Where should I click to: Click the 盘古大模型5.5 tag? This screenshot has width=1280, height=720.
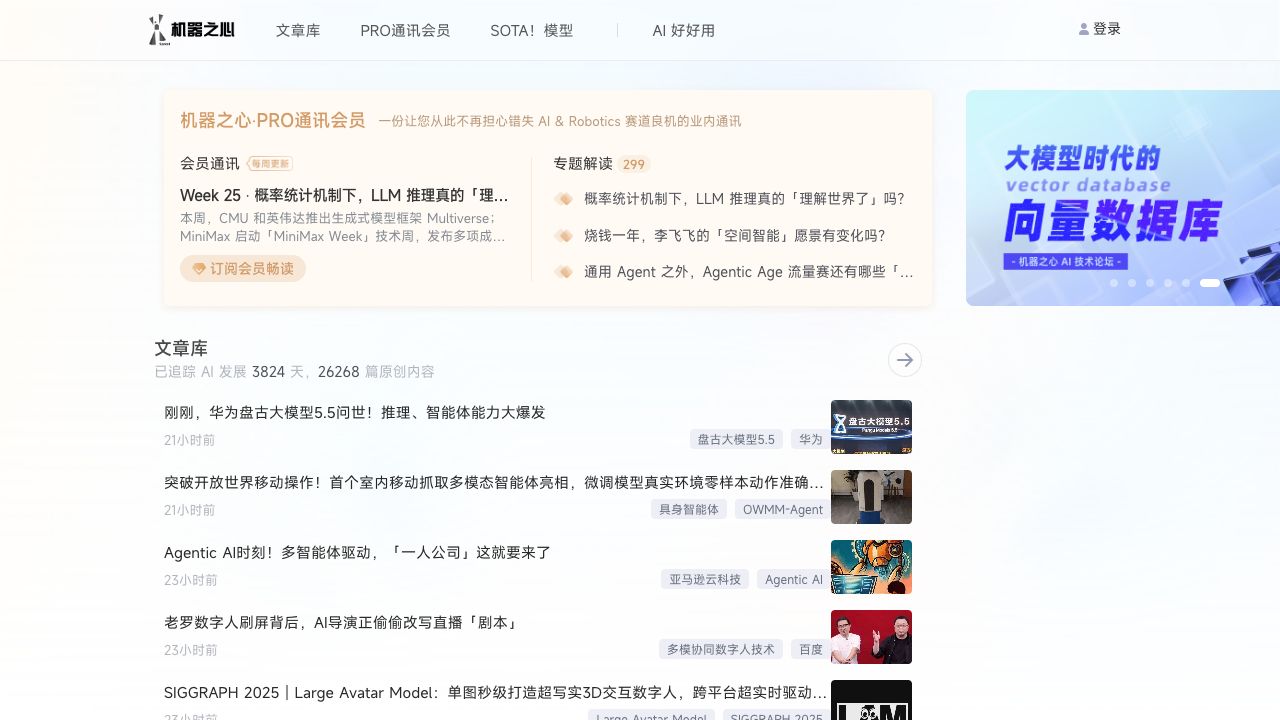coord(736,439)
